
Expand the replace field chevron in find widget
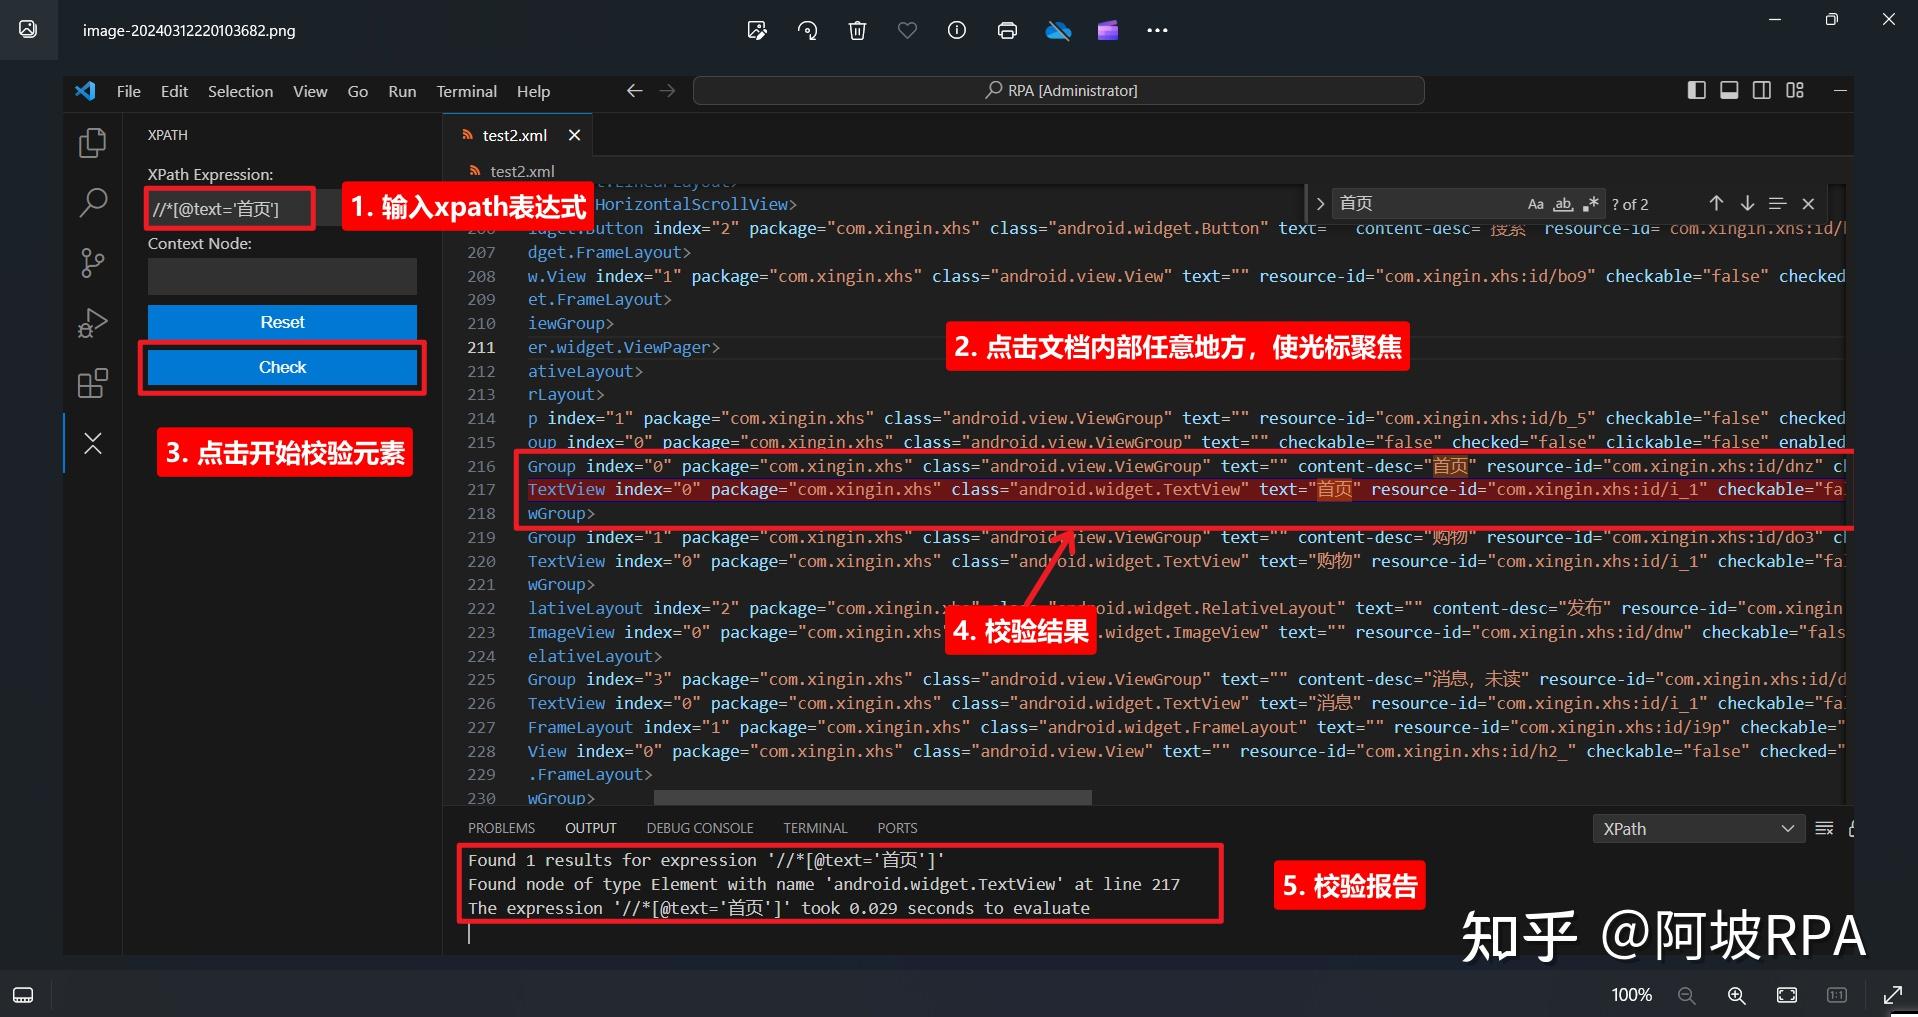[x=1320, y=203]
